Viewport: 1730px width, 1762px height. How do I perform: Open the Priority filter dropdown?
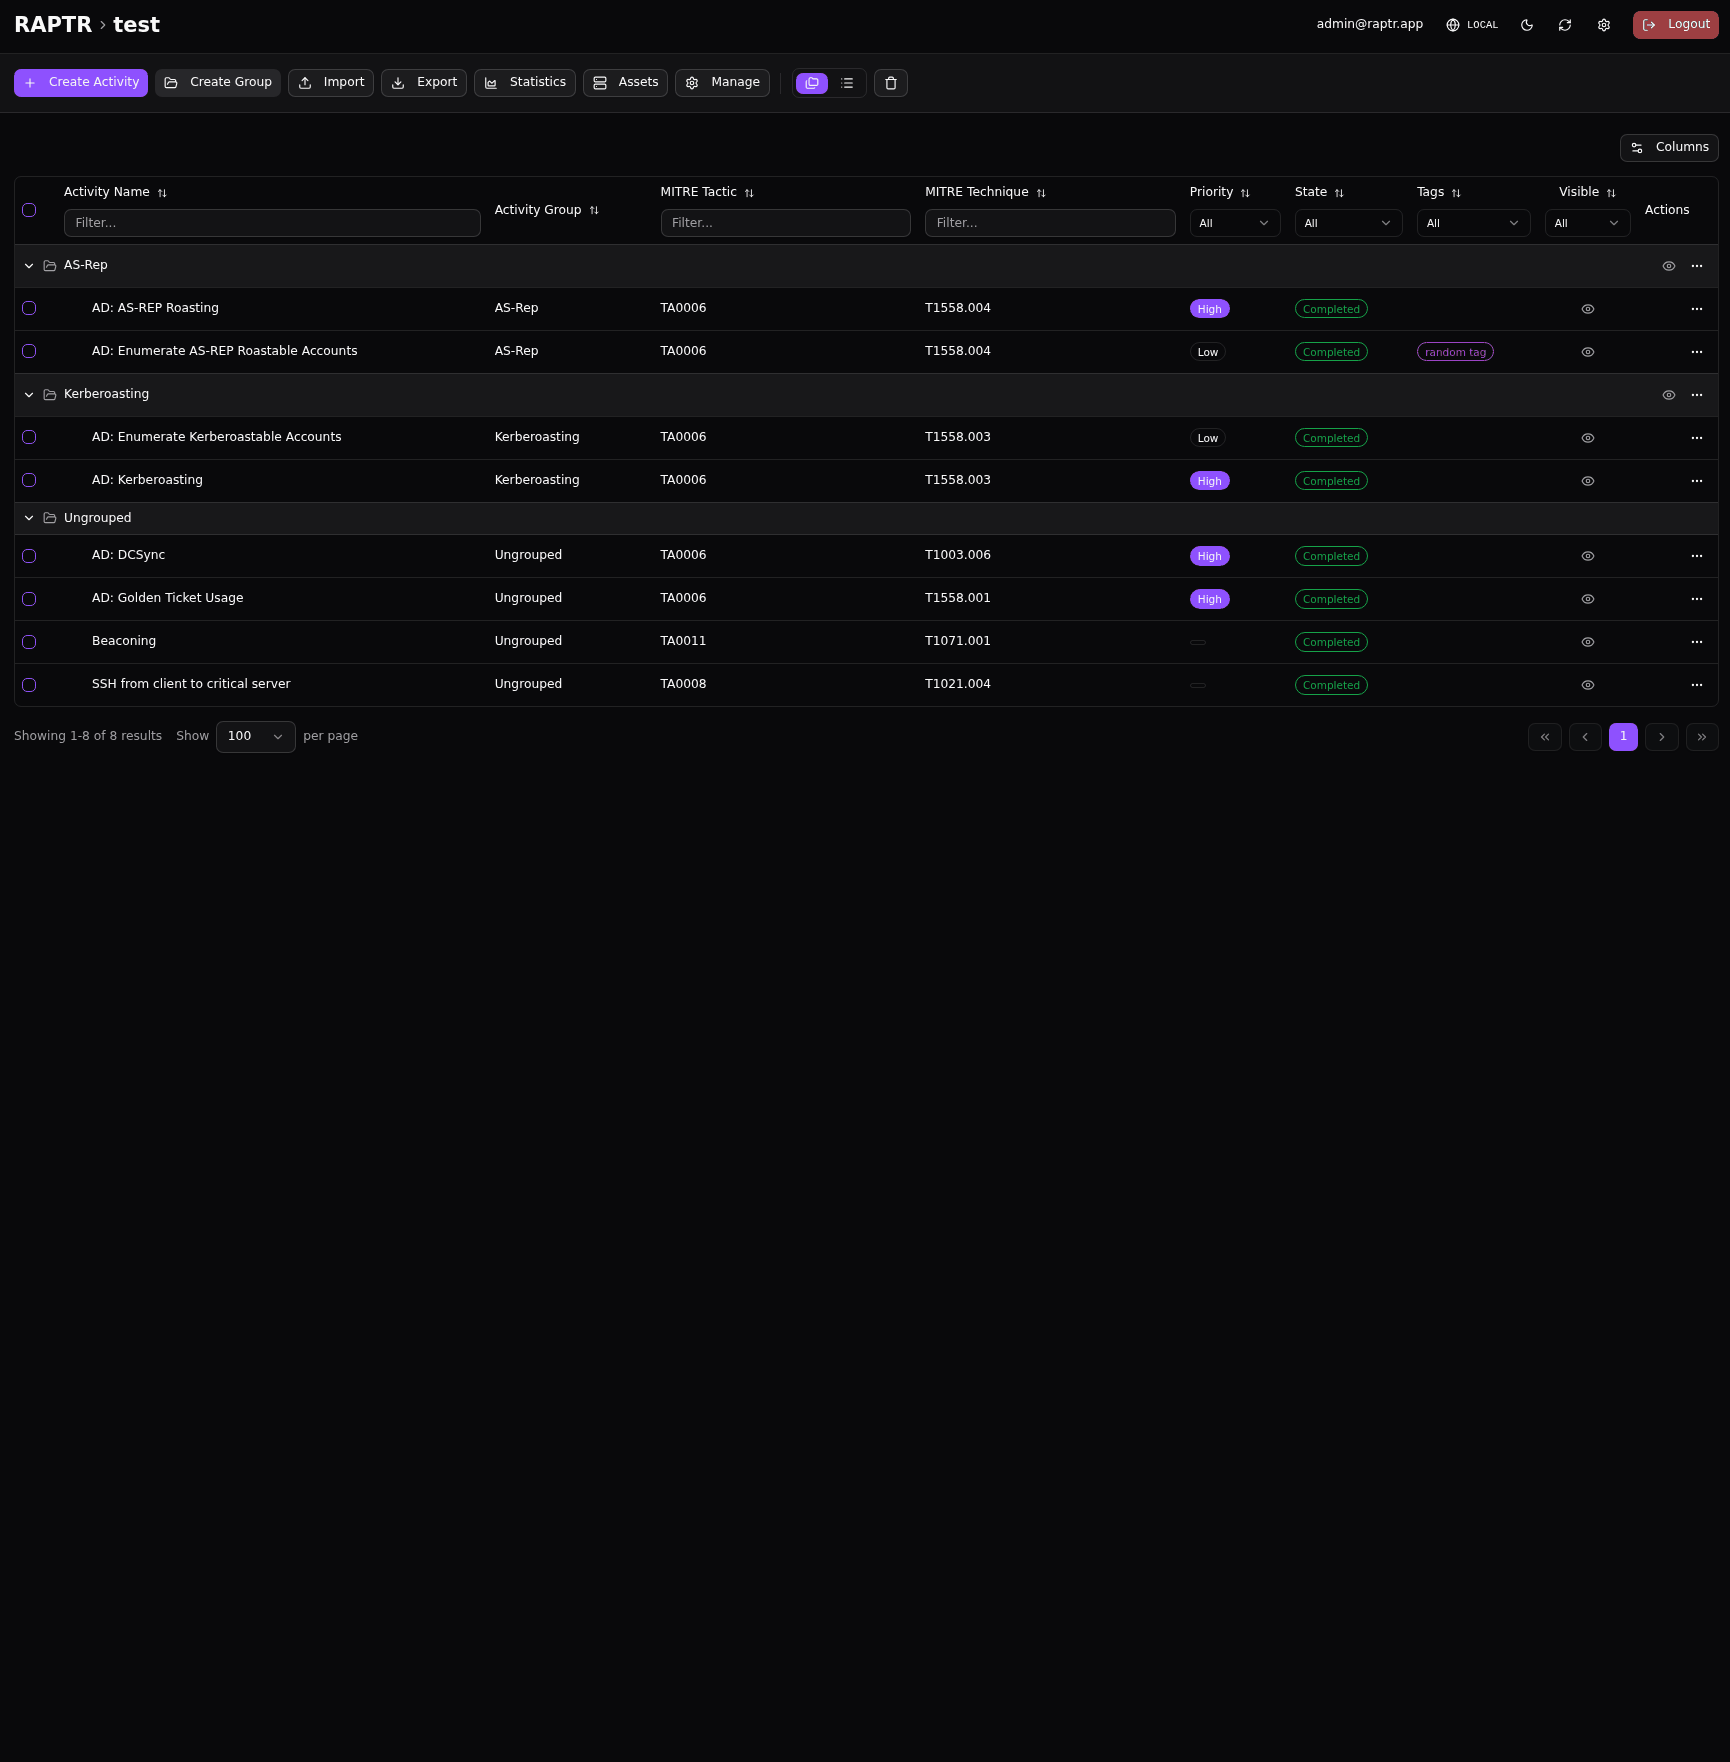(1234, 223)
